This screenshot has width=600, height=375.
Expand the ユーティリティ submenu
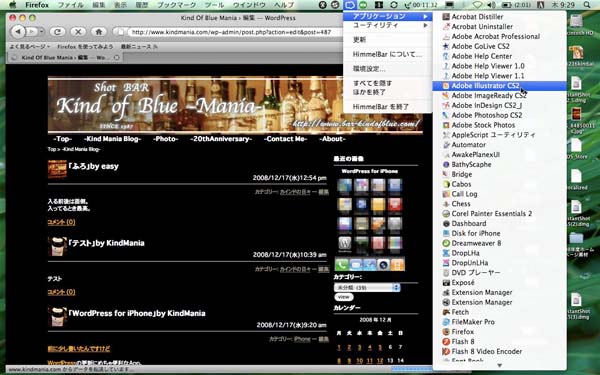388,26
